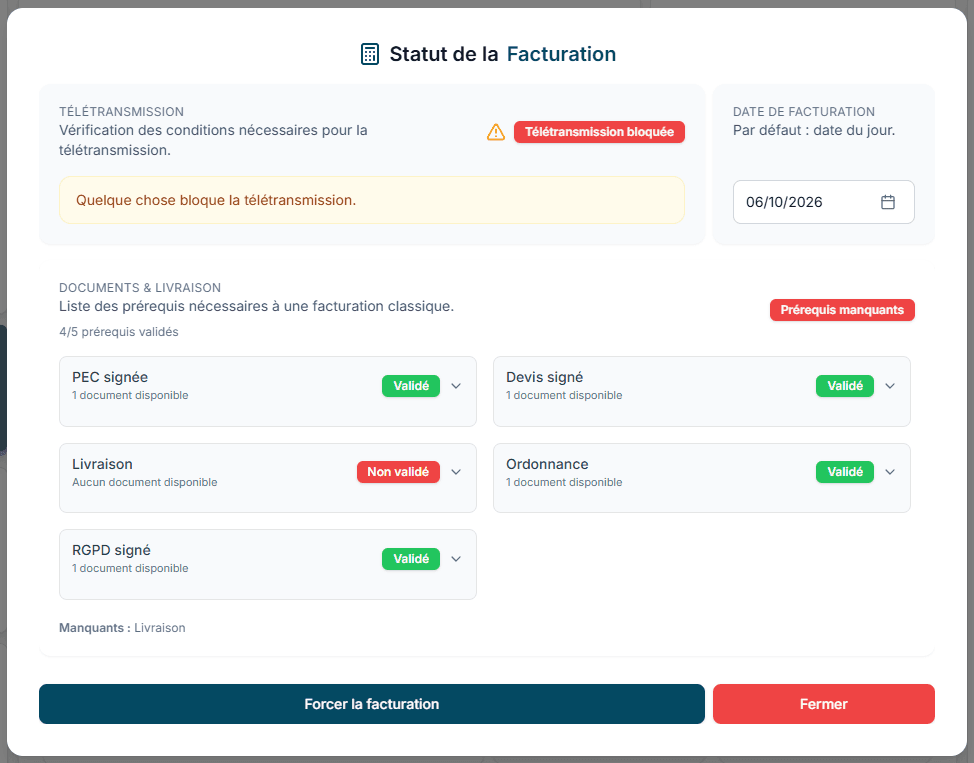Click the orange warning triangle icon
974x763 pixels.
[496, 132]
